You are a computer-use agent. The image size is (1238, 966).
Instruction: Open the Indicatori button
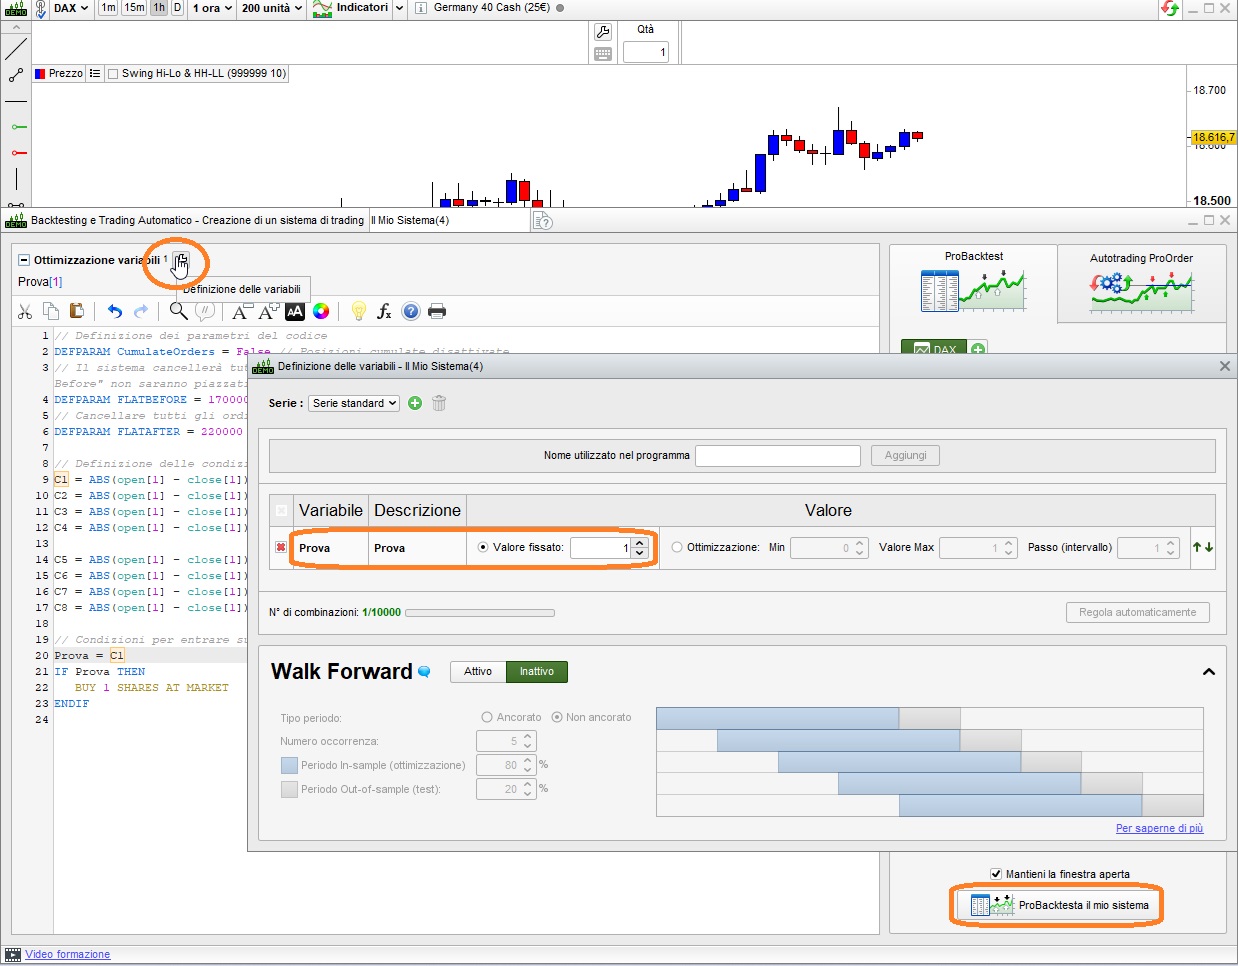pyautogui.click(x=350, y=8)
